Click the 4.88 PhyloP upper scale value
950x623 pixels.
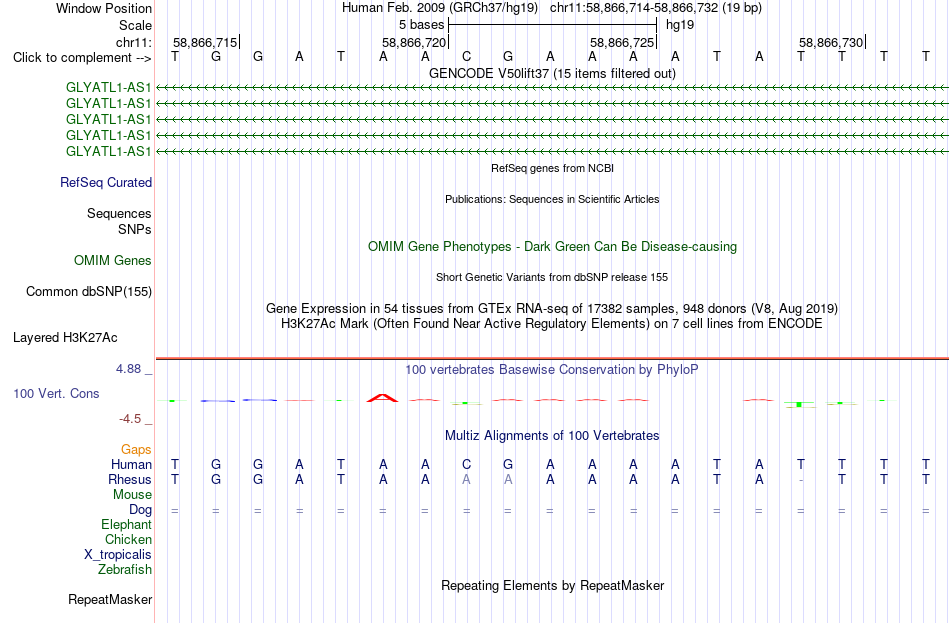click(128, 369)
